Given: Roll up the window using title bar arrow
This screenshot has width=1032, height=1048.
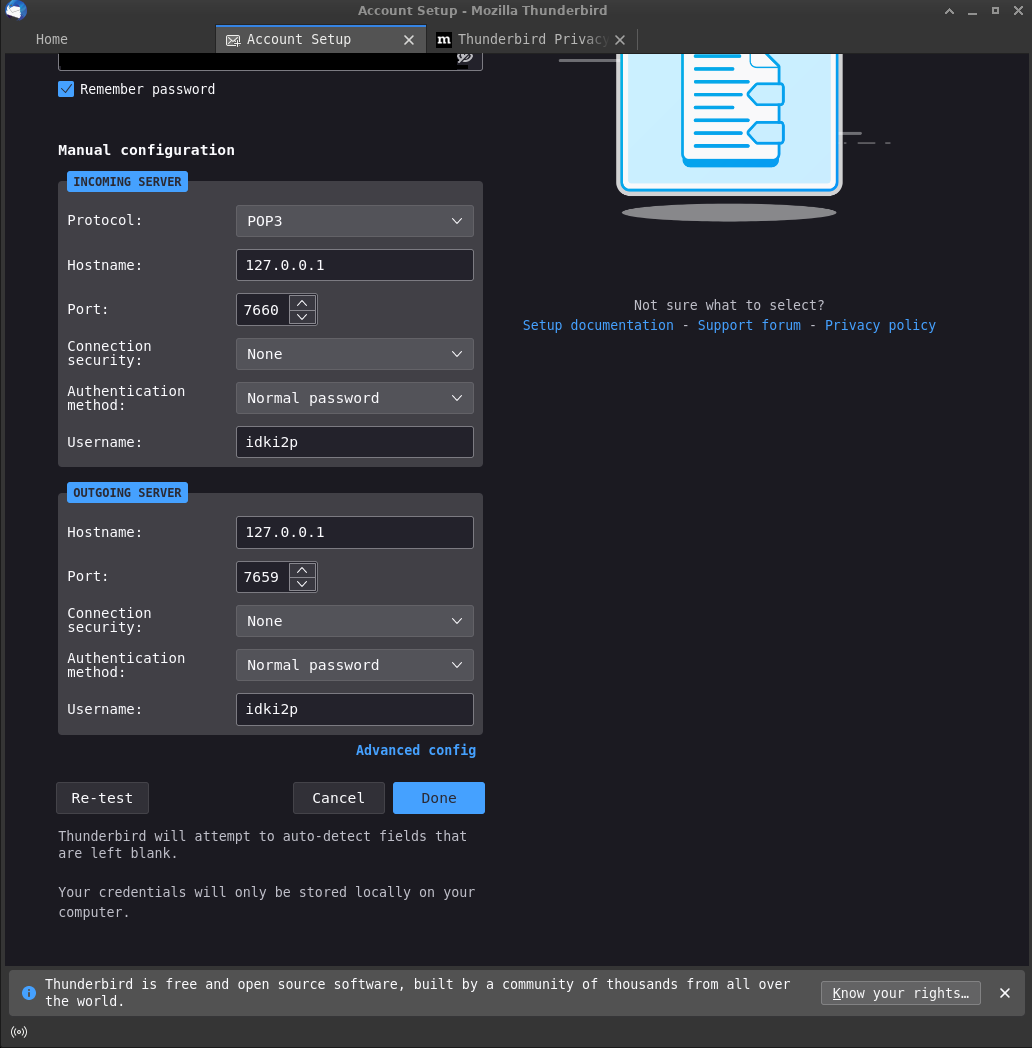Looking at the screenshot, I should (x=949, y=11).
